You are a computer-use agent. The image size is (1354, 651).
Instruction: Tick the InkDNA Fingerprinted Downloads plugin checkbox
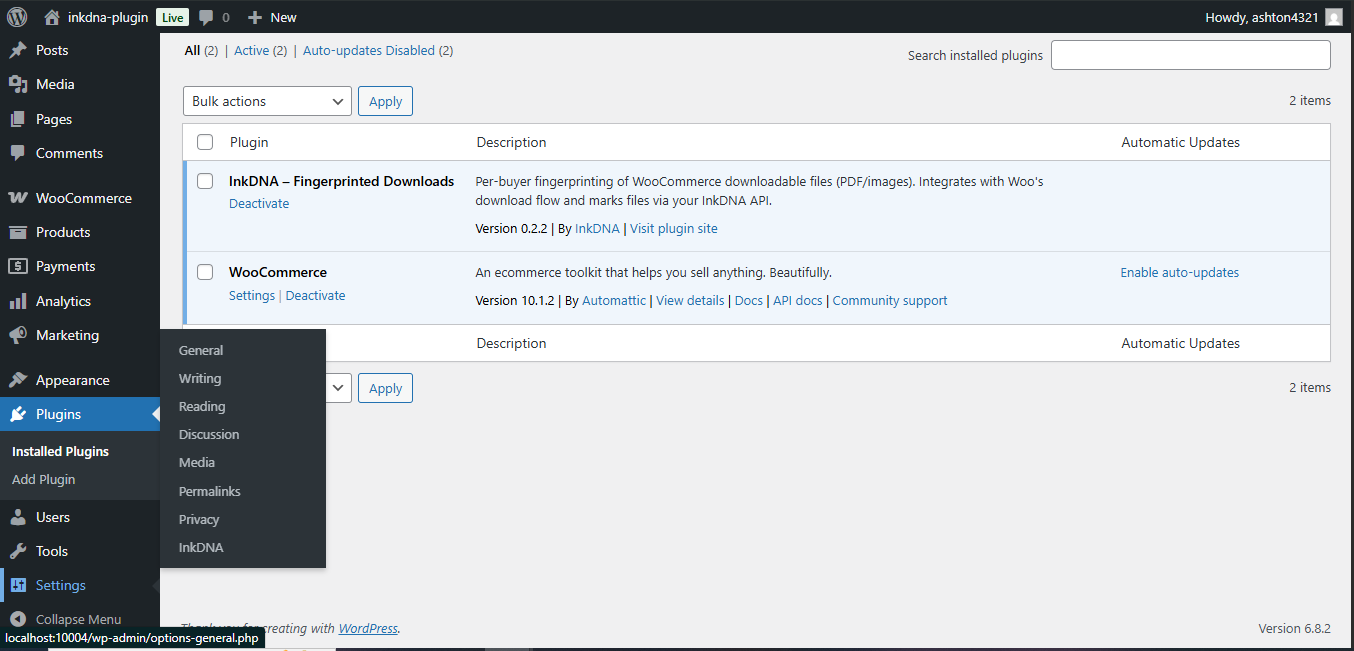pos(205,181)
